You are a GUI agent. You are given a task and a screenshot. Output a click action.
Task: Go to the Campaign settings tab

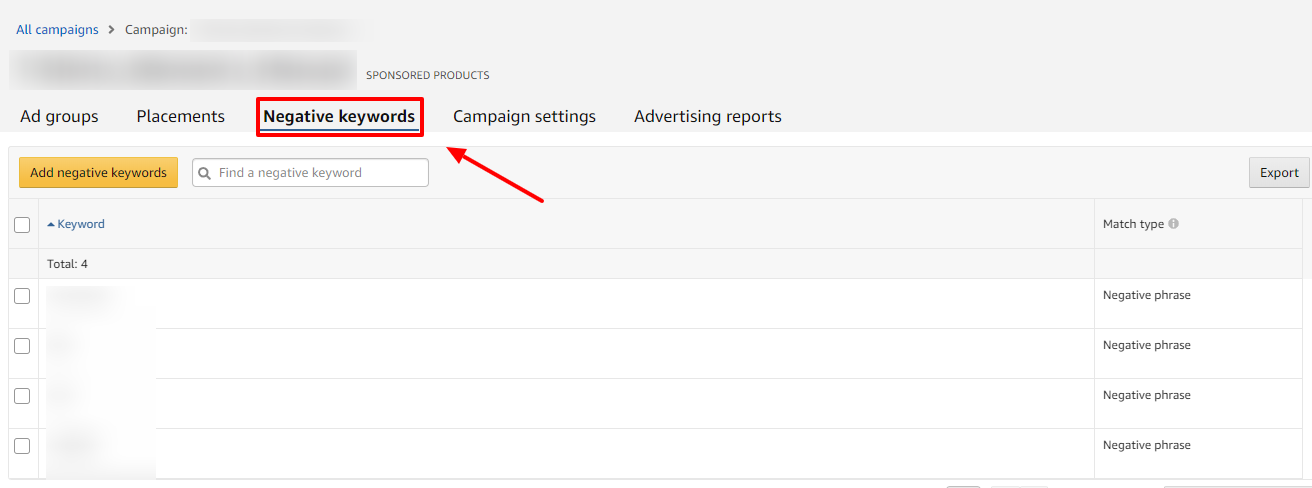click(524, 116)
